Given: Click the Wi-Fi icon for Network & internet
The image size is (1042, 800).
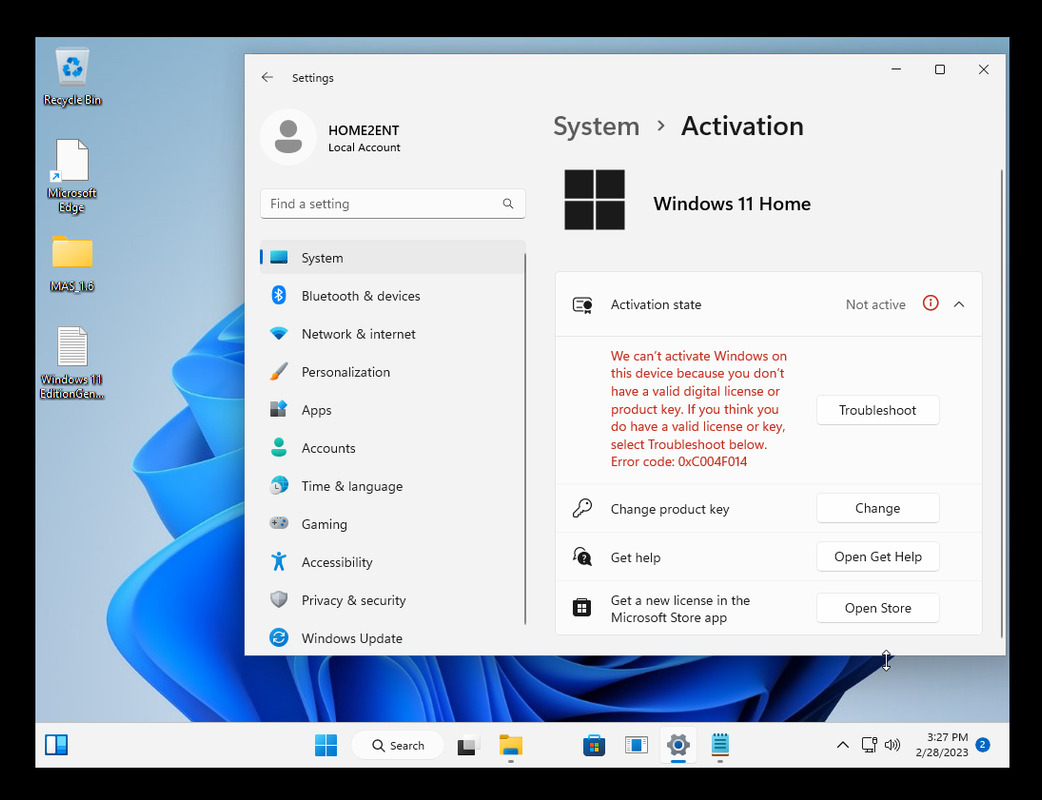Looking at the screenshot, I should coord(278,334).
